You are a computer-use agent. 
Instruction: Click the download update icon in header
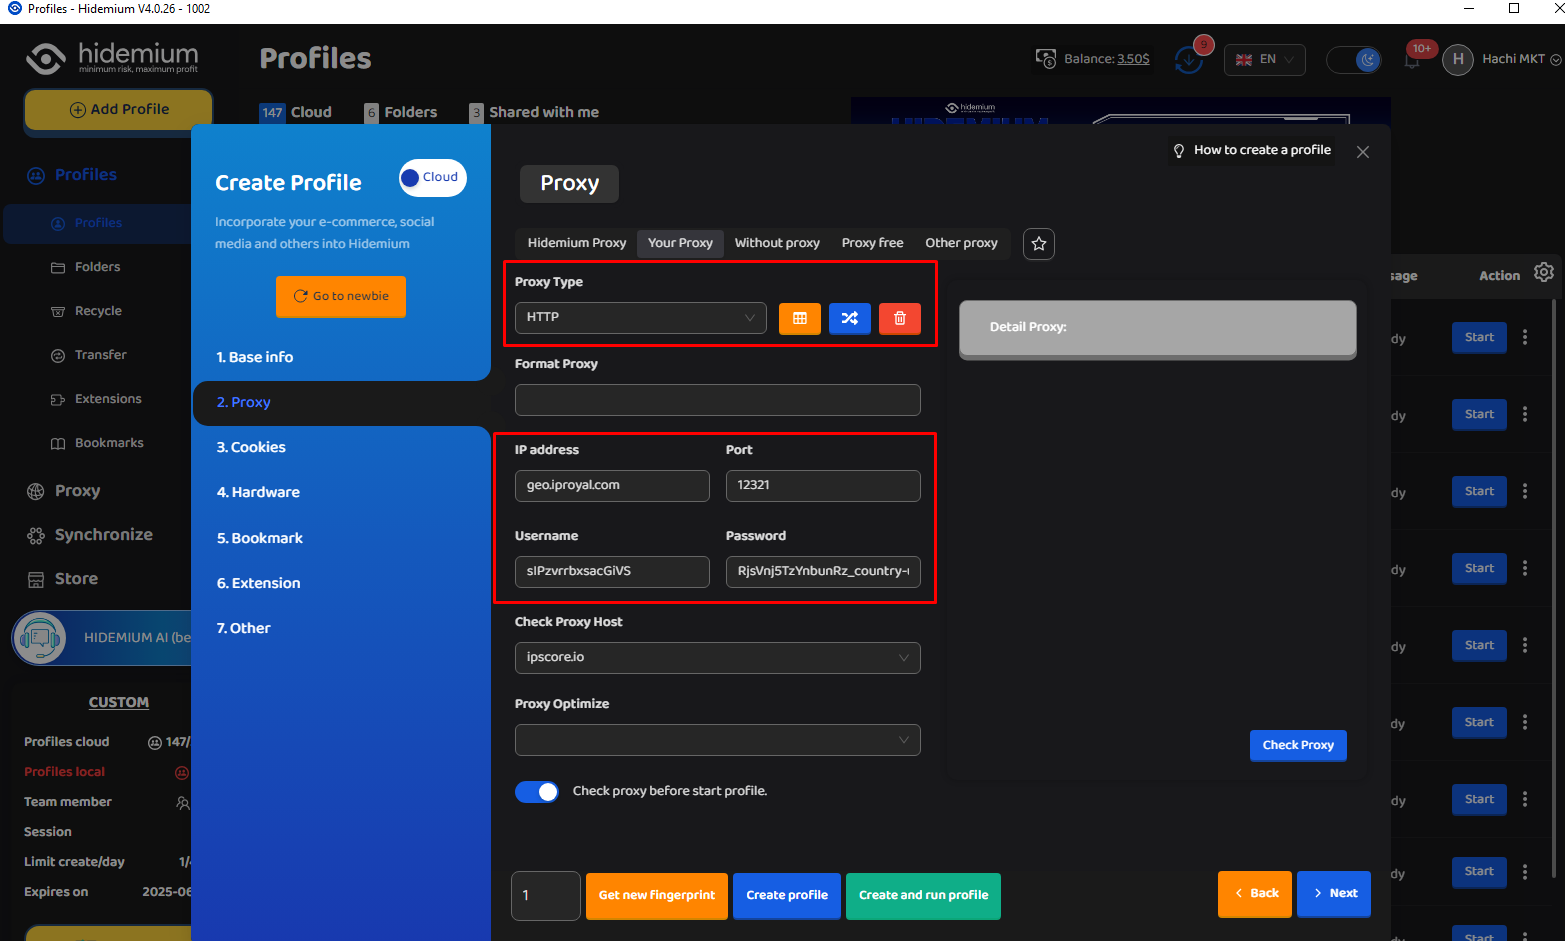(1189, 60)
